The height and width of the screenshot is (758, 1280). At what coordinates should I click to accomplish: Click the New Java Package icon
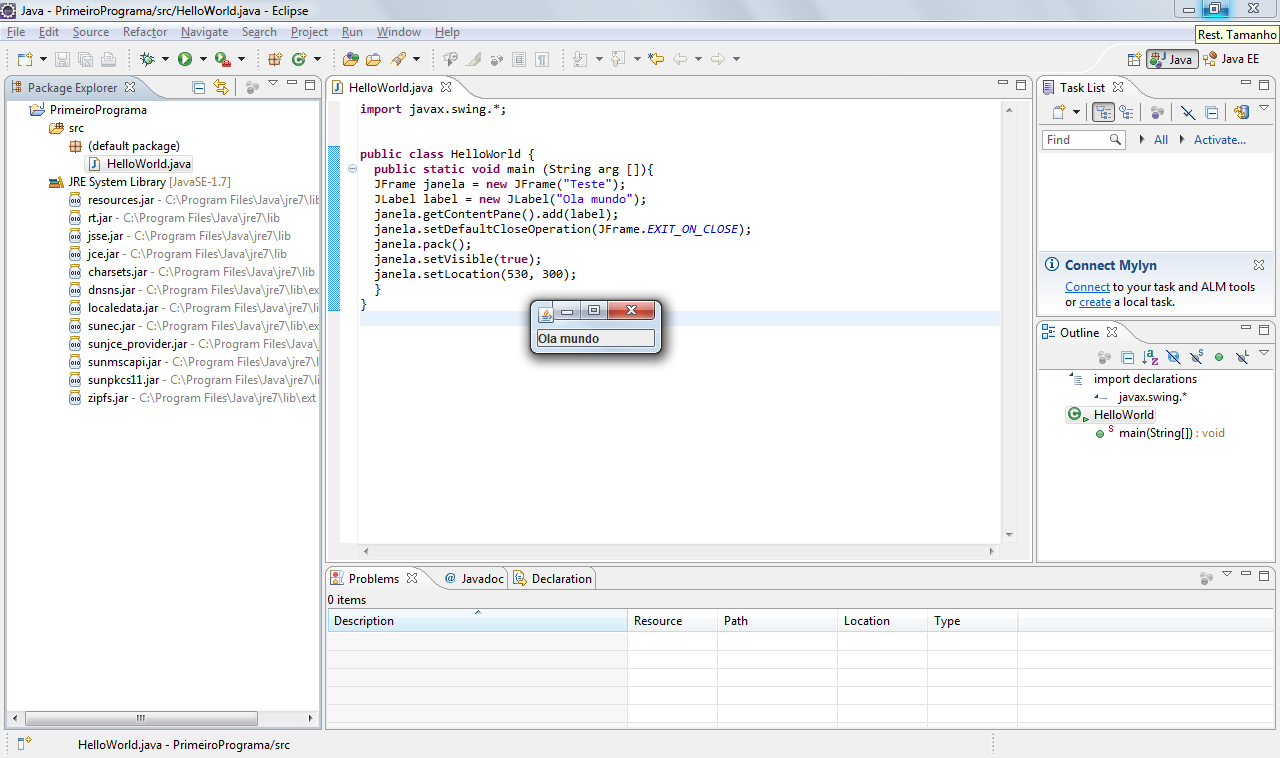coord(274,59)
